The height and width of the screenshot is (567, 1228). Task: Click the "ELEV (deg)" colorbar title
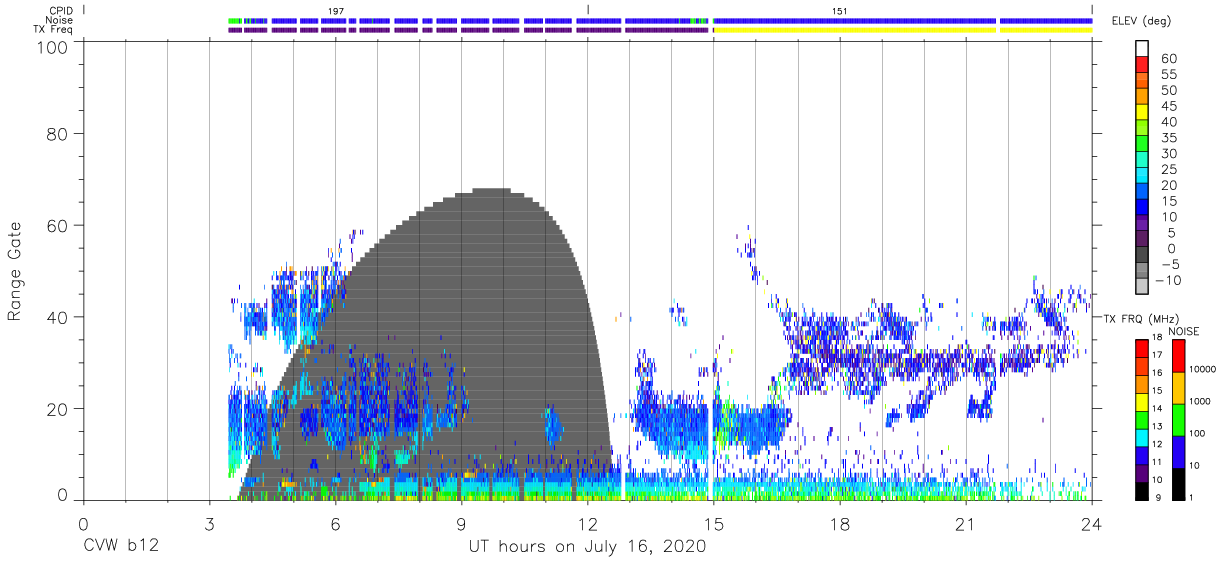pyautogui.click(x=1141, y=21)
